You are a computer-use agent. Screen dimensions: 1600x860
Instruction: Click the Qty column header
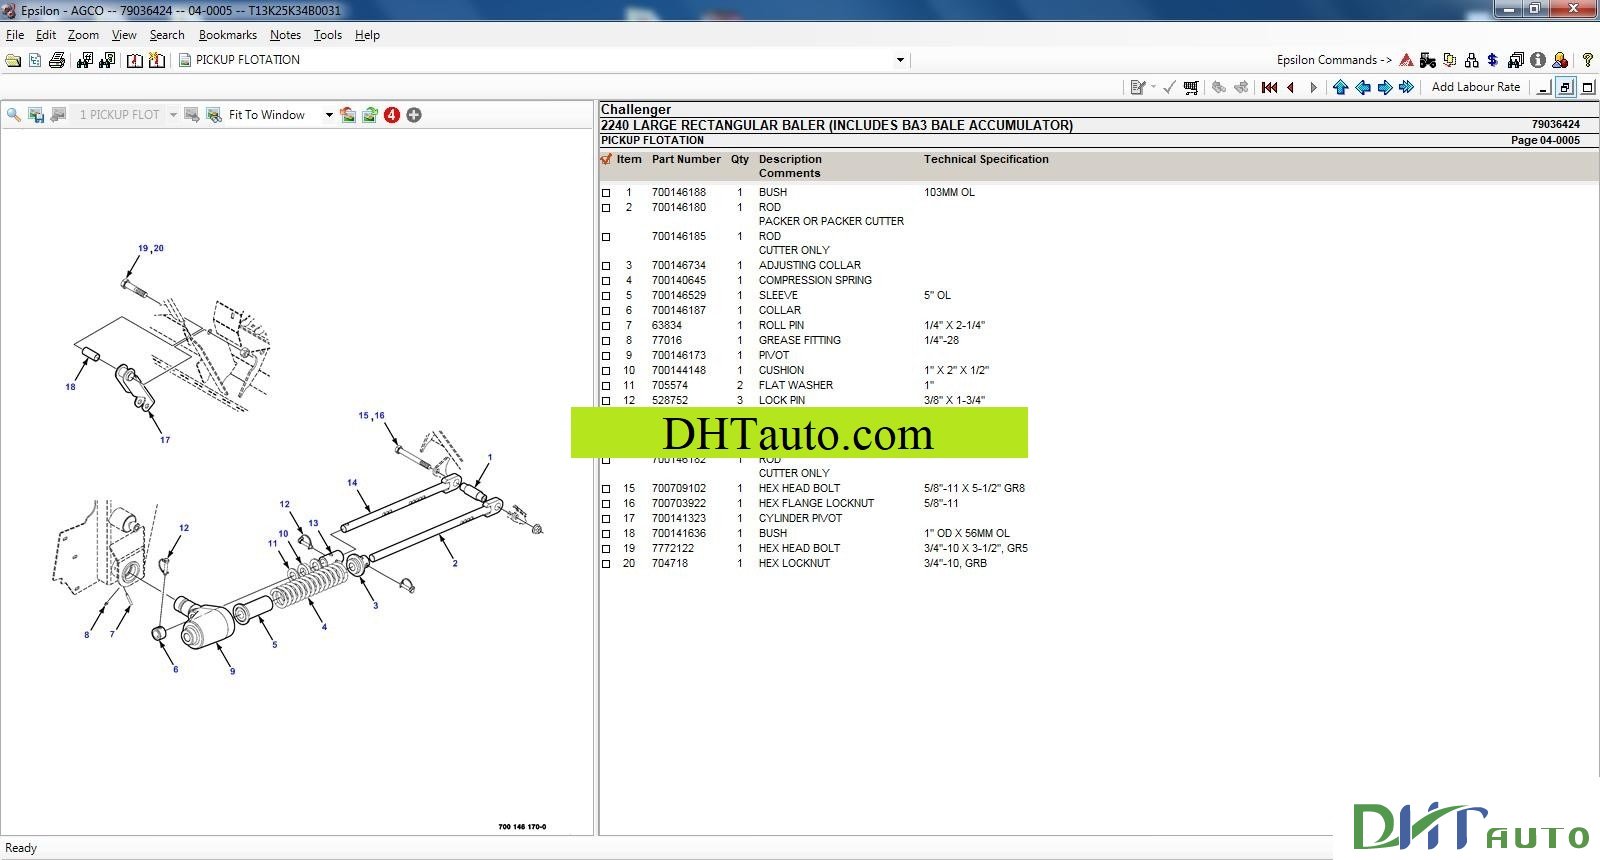tap(740, 159)
